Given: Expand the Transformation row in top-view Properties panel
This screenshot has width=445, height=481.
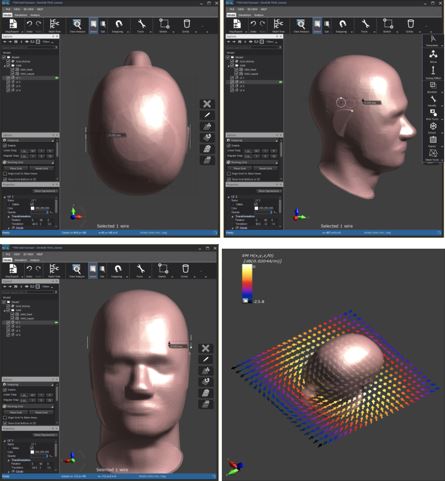Looking at the screenshot, I should (9, 216).
